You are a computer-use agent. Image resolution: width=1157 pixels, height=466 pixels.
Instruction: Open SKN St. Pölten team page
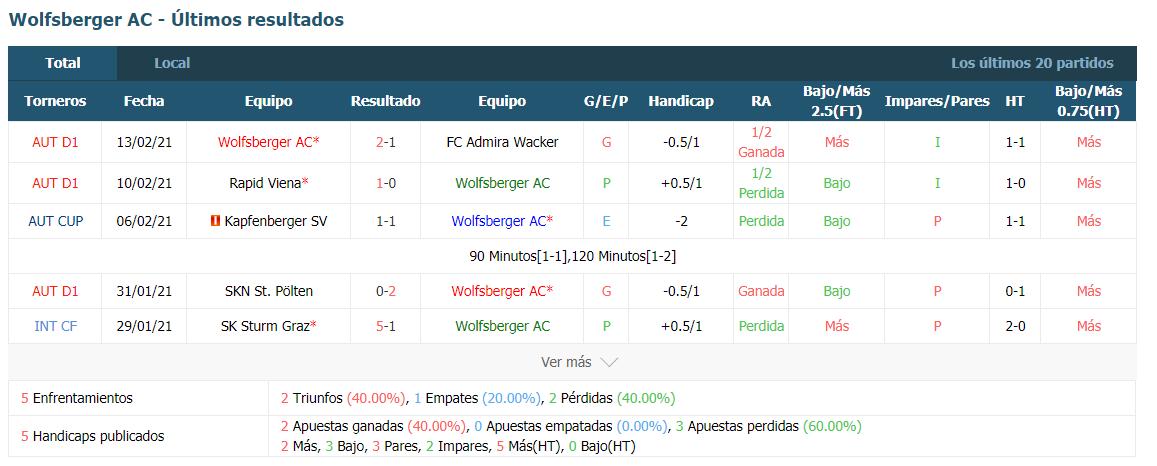tap(269, 291)
